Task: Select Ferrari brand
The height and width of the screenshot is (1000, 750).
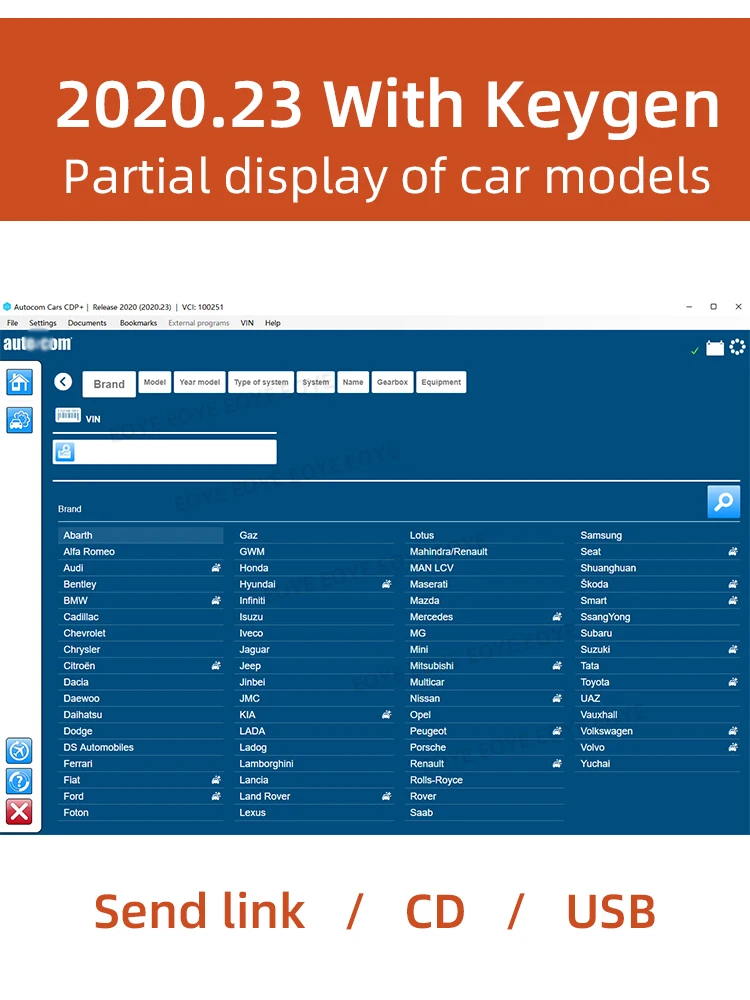Action: [141, 763]
